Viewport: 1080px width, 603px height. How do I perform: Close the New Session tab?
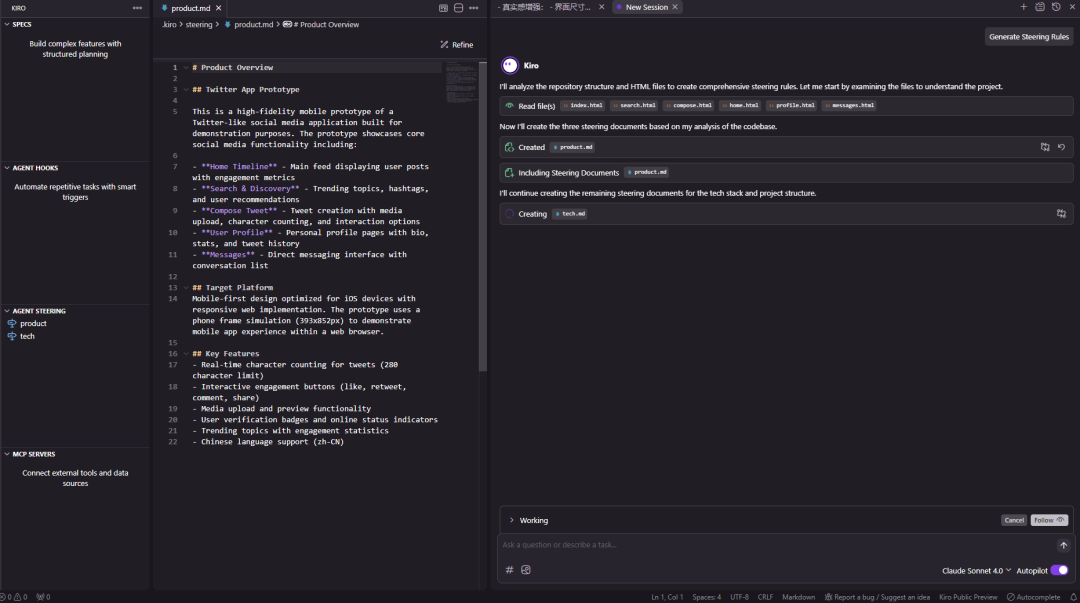(675, 7)
